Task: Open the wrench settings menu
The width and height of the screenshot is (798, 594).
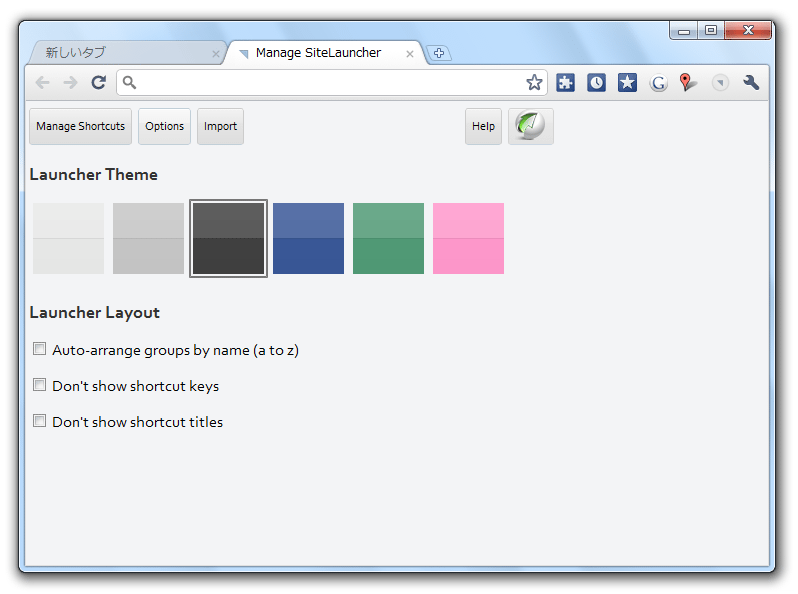Action: pos(751,82)
